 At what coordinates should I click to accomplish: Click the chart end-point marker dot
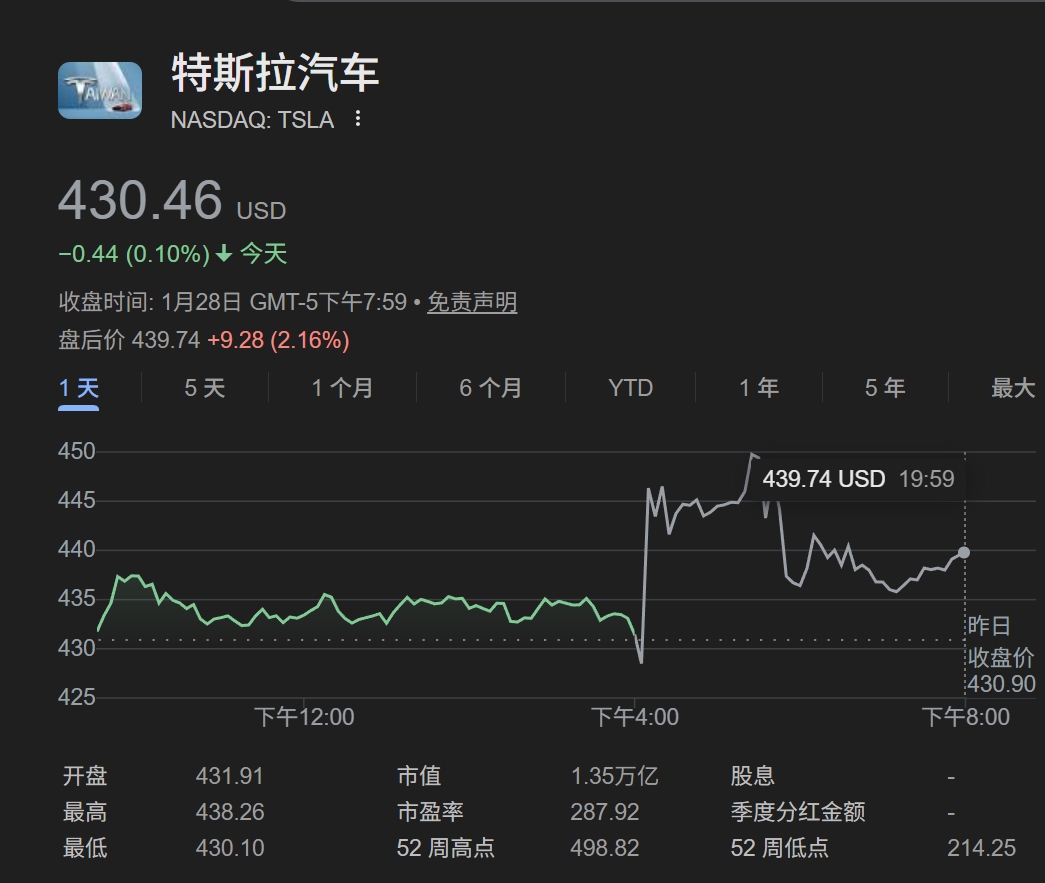[964, 552]
